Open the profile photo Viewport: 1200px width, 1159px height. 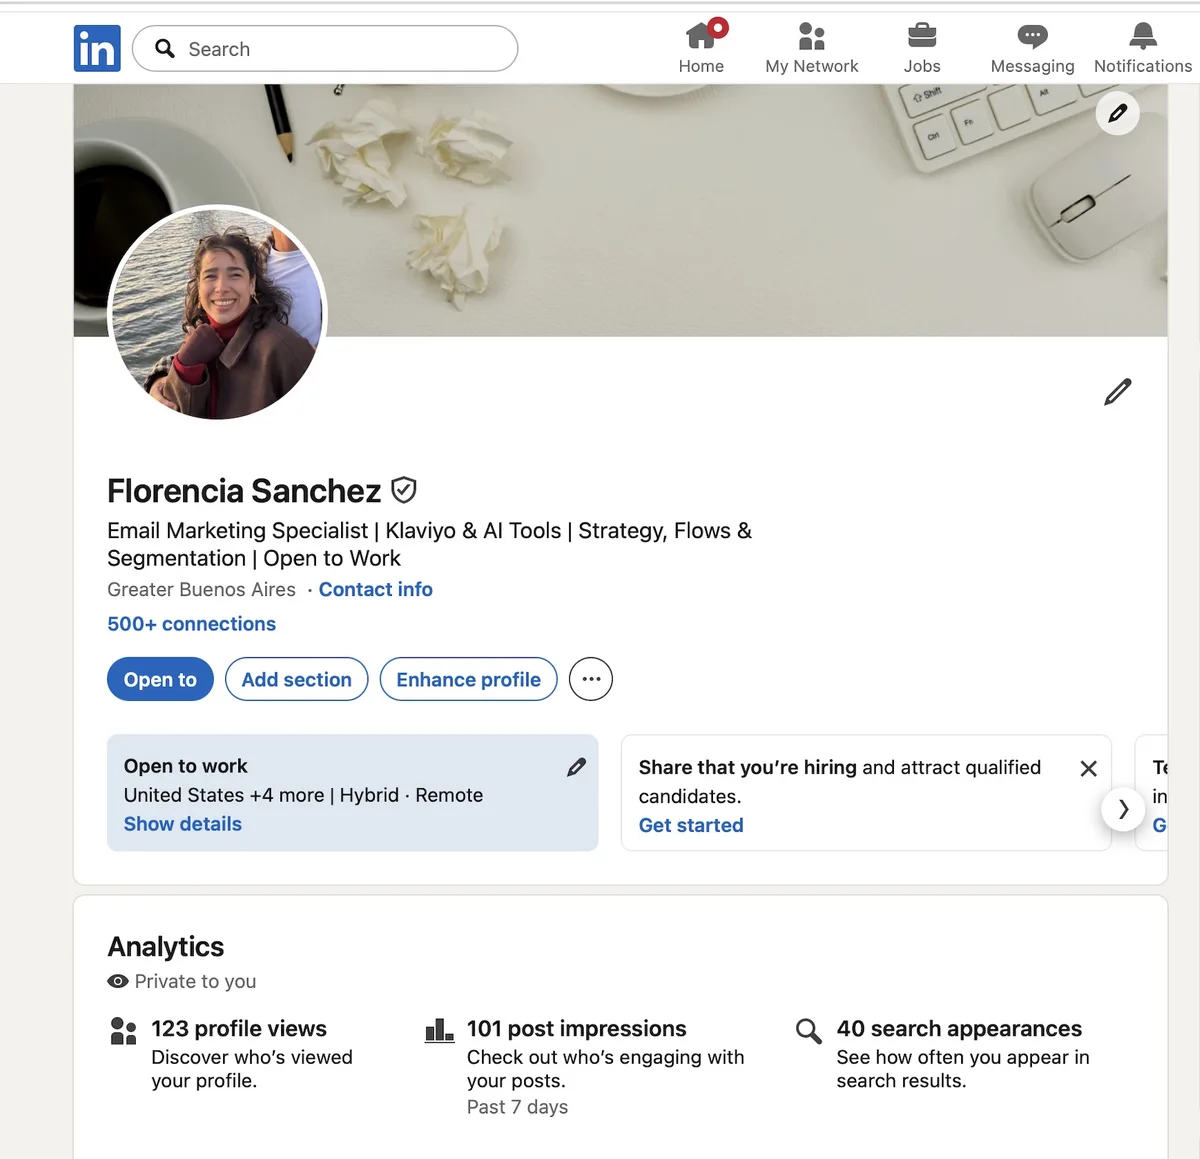(x=217, y=313)
